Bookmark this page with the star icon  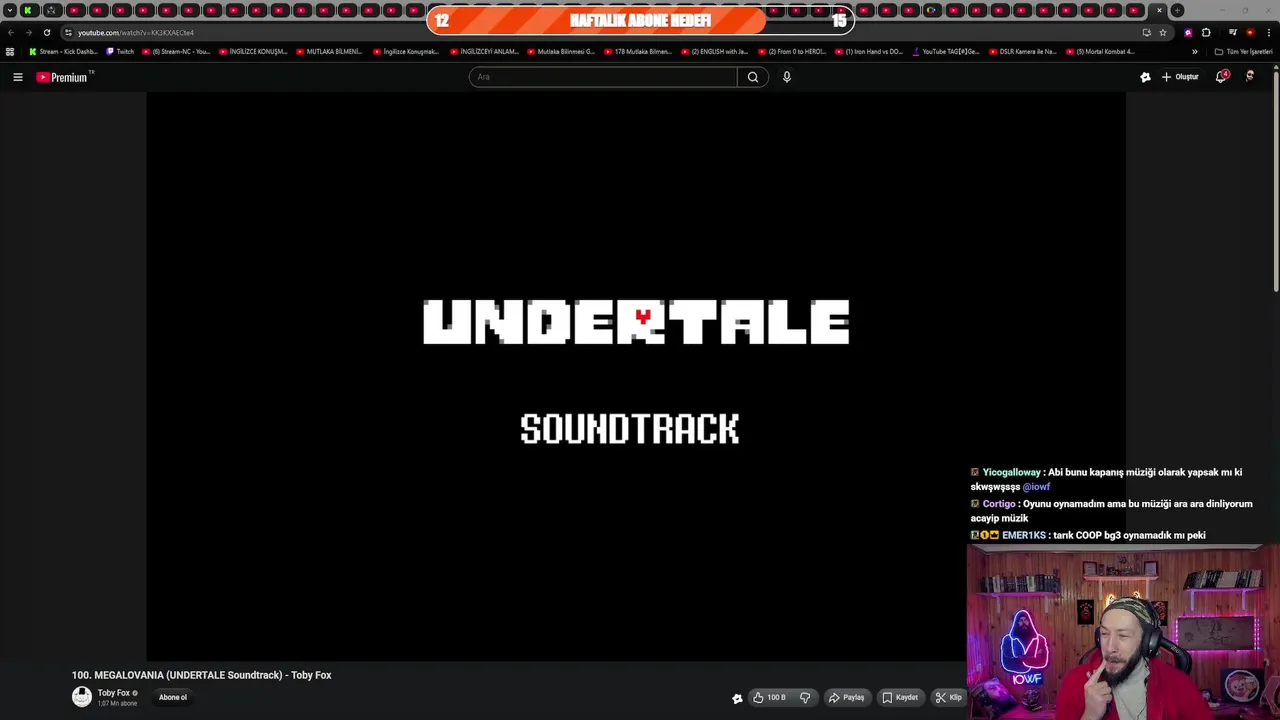[x=1162, y=32]
